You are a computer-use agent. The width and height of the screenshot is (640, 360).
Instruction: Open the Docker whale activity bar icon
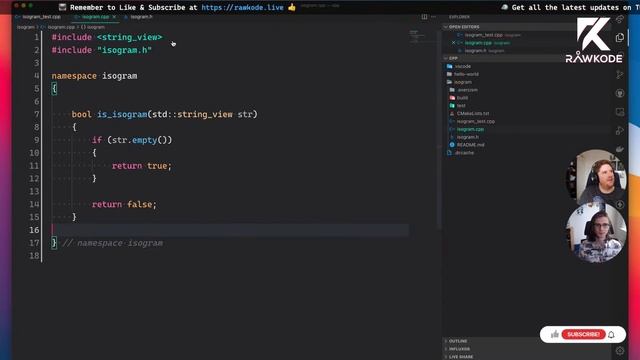point(620,149)
